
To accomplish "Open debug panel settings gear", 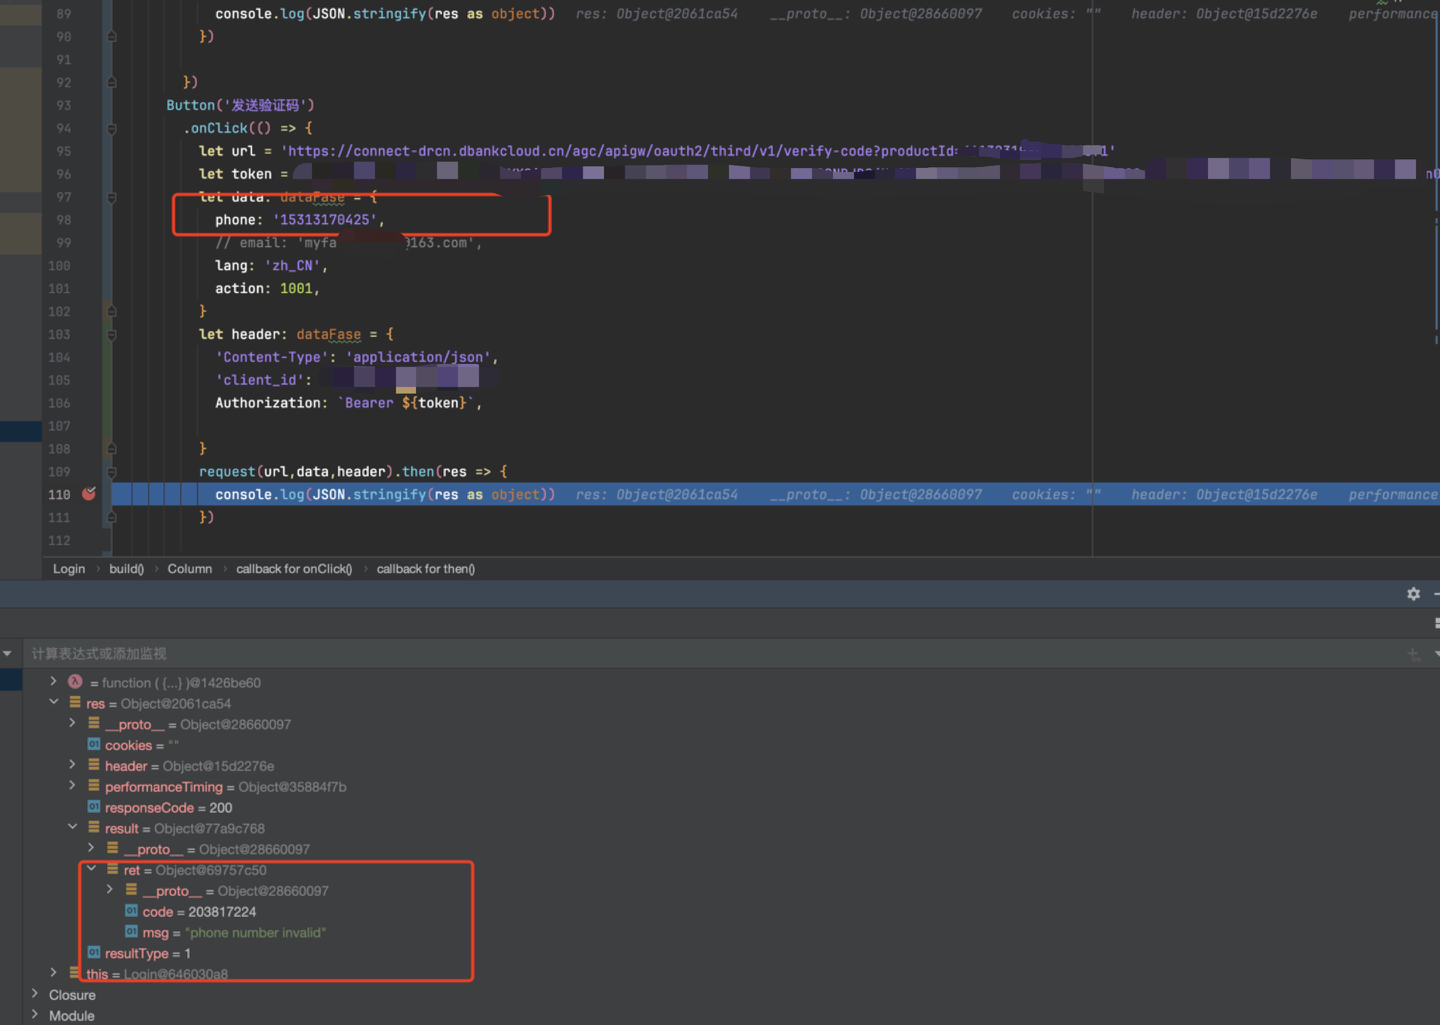I will 1413,594.
